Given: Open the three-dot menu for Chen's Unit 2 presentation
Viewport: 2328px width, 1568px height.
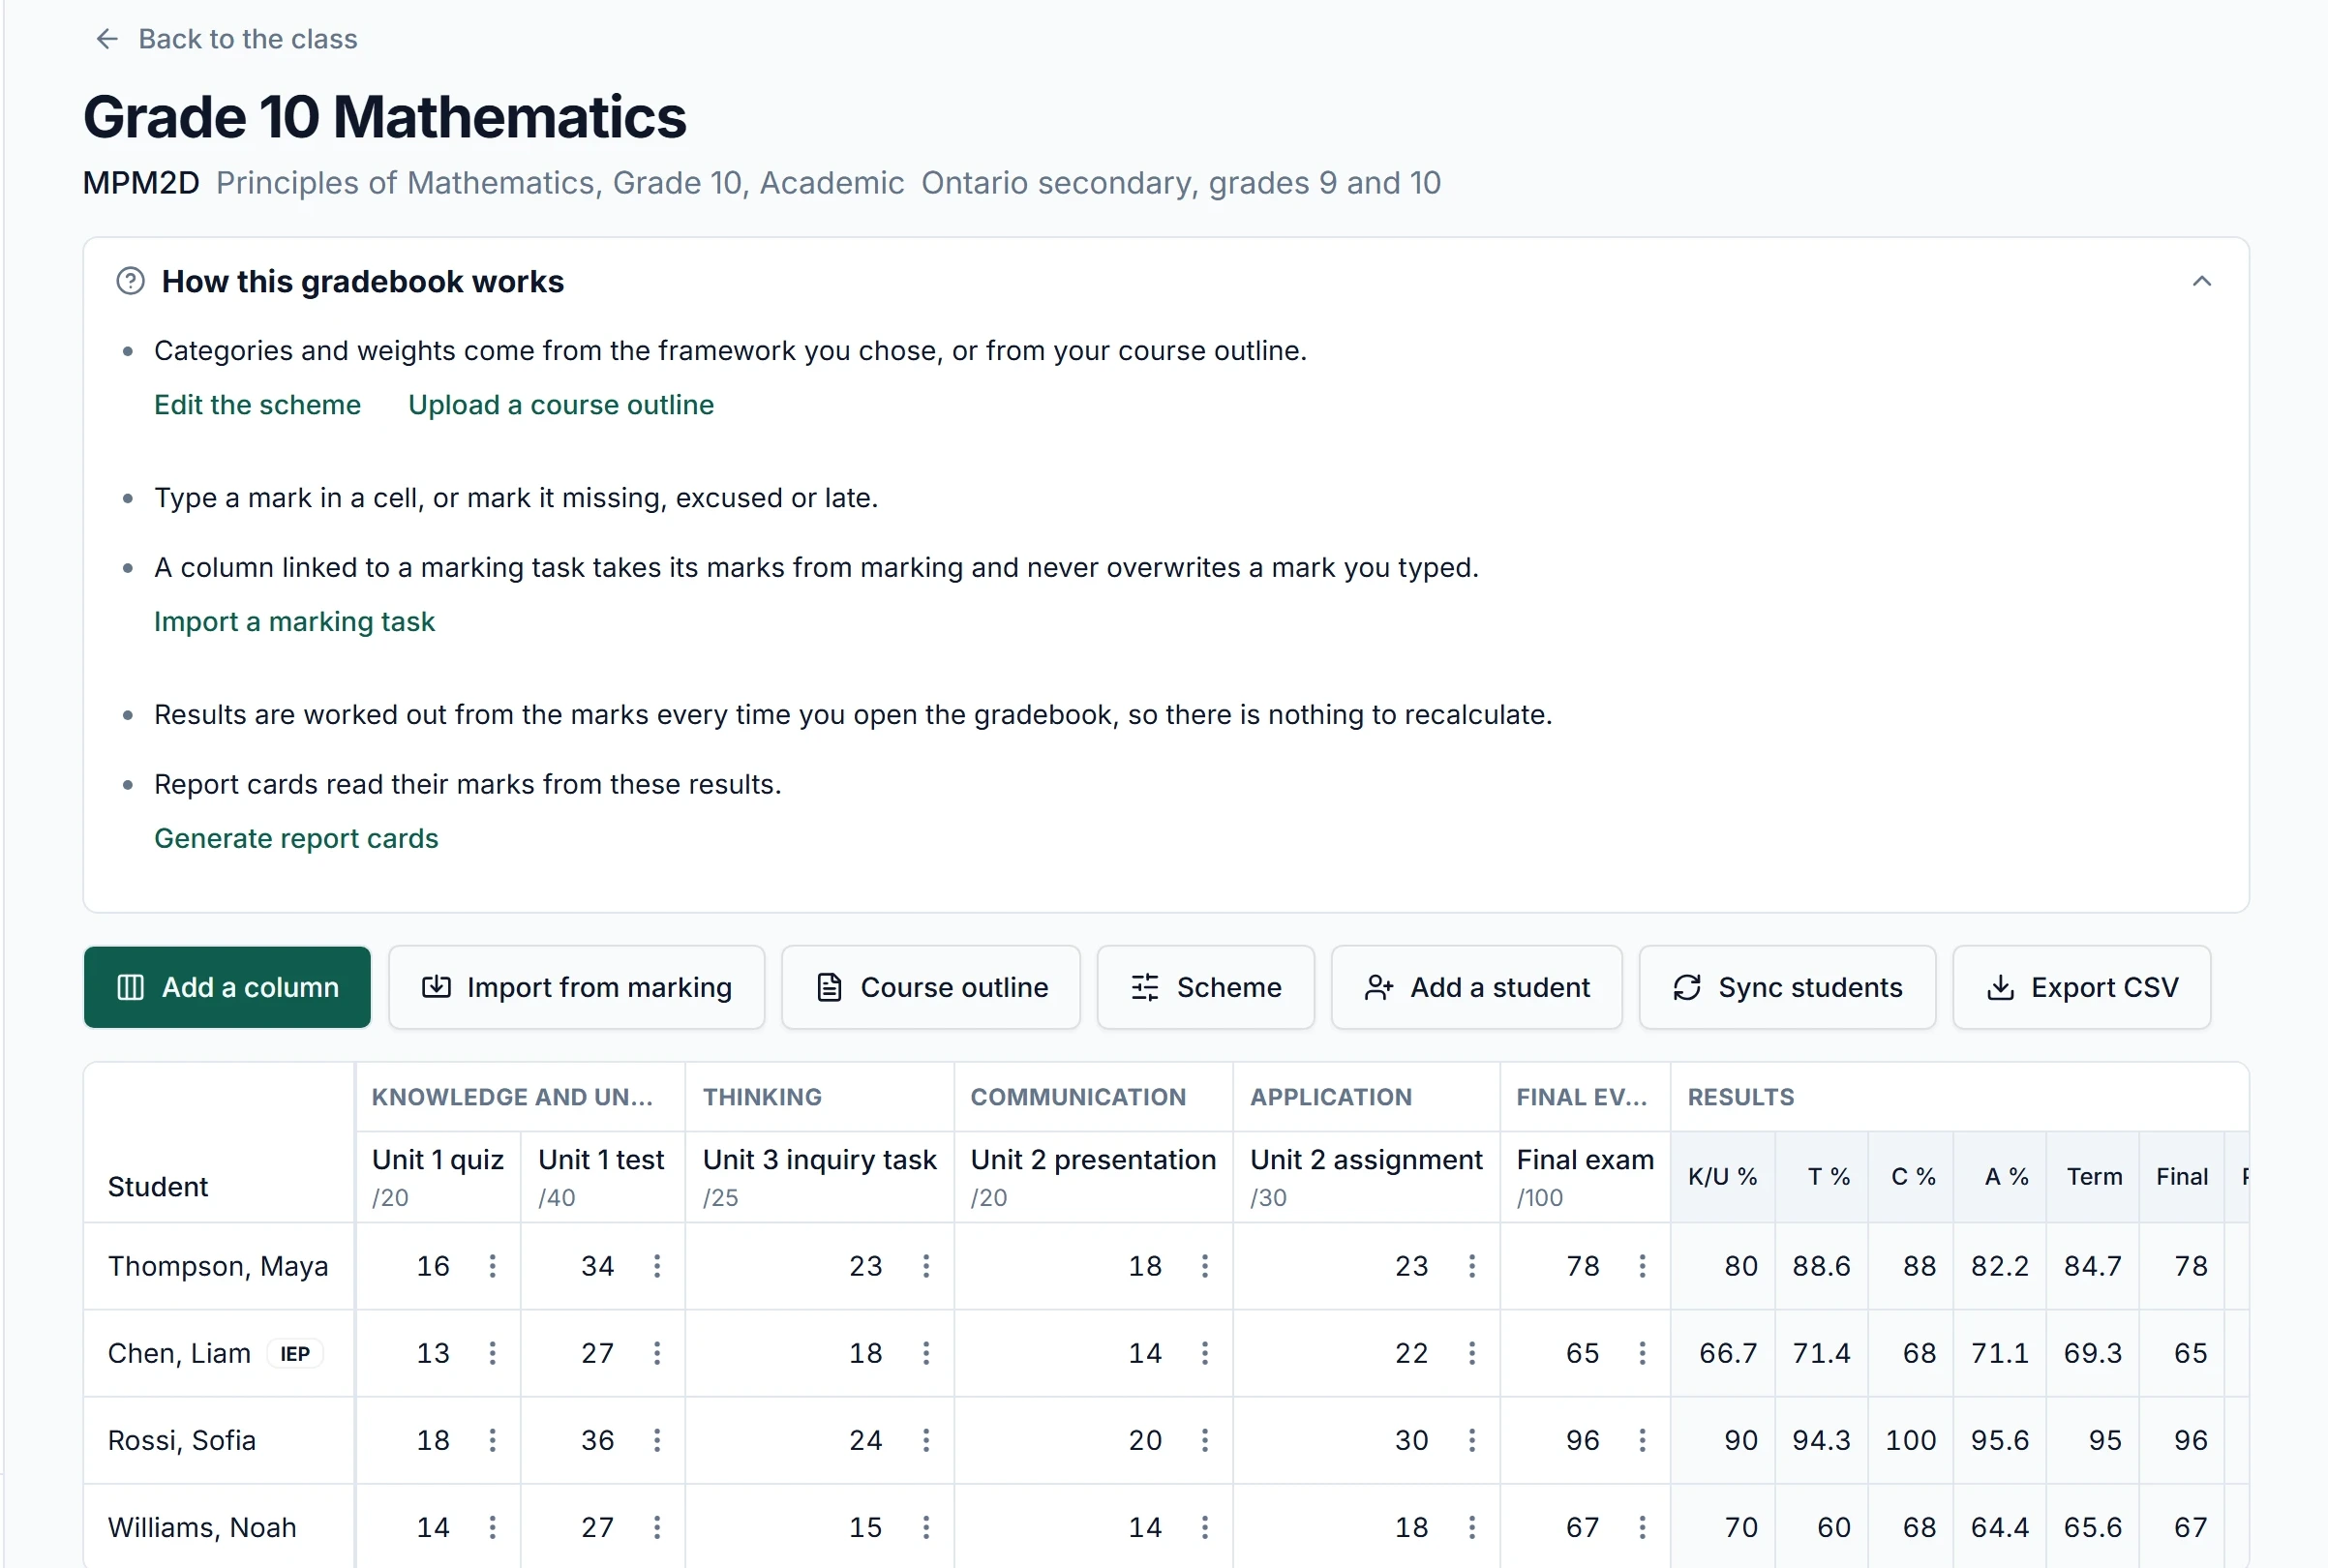Looking at the screenshot, I should (1205, 1353).
